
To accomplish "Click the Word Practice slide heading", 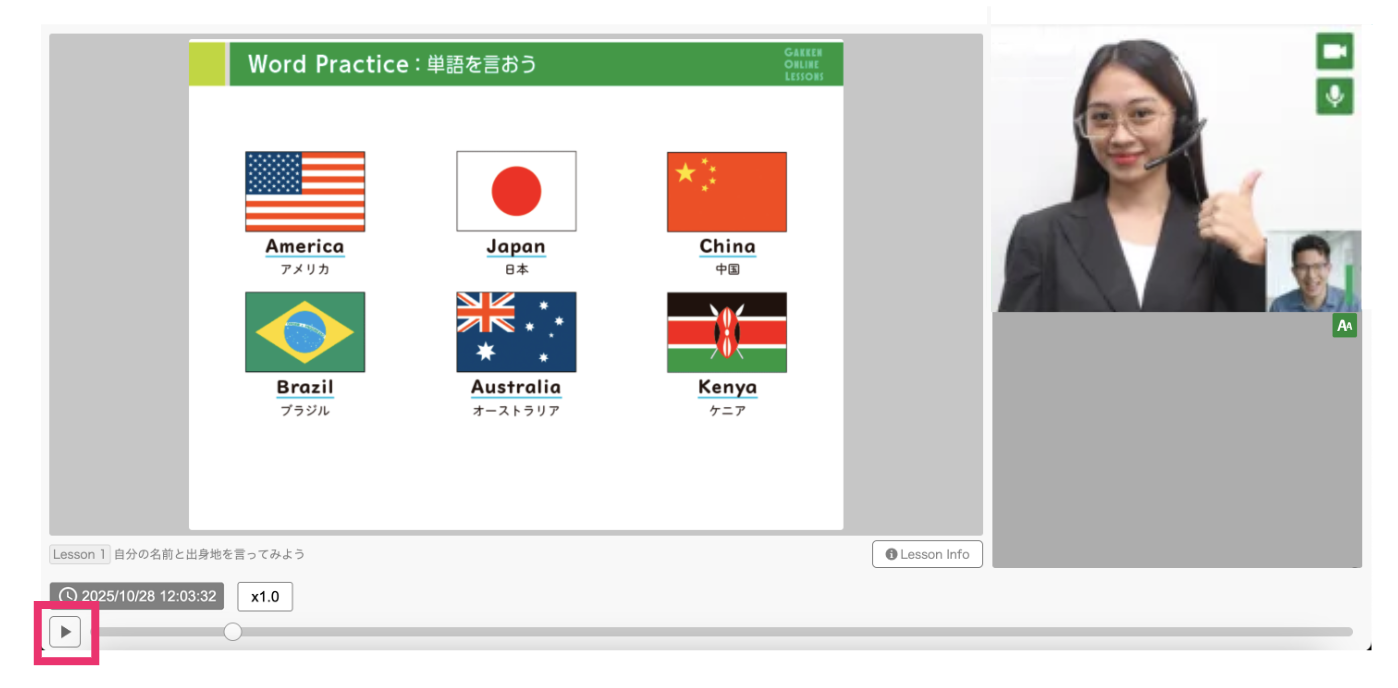I will coord(392,64).
